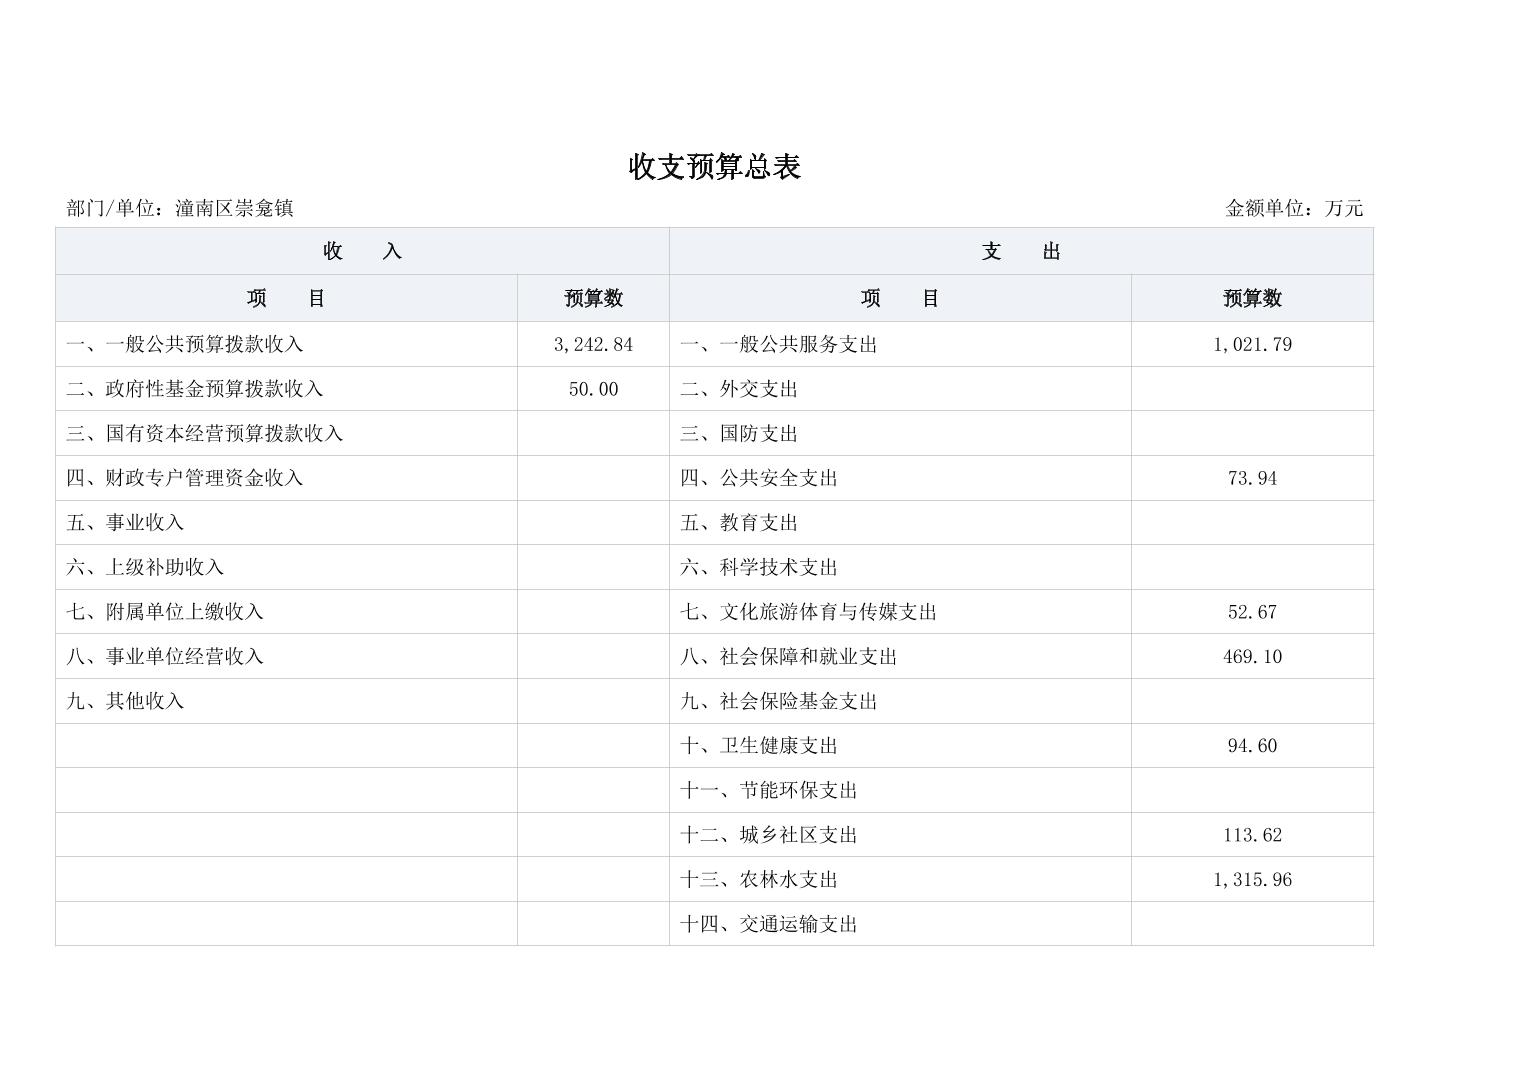Click the 金额单位：万元 label
1520x1075 pixels.
pos(1294,208)
